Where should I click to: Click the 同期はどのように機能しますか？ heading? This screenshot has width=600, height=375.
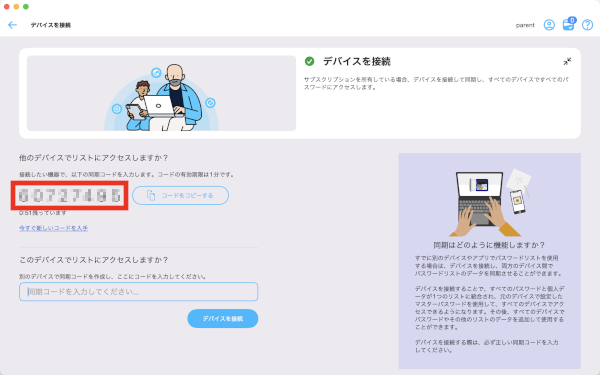489,245
